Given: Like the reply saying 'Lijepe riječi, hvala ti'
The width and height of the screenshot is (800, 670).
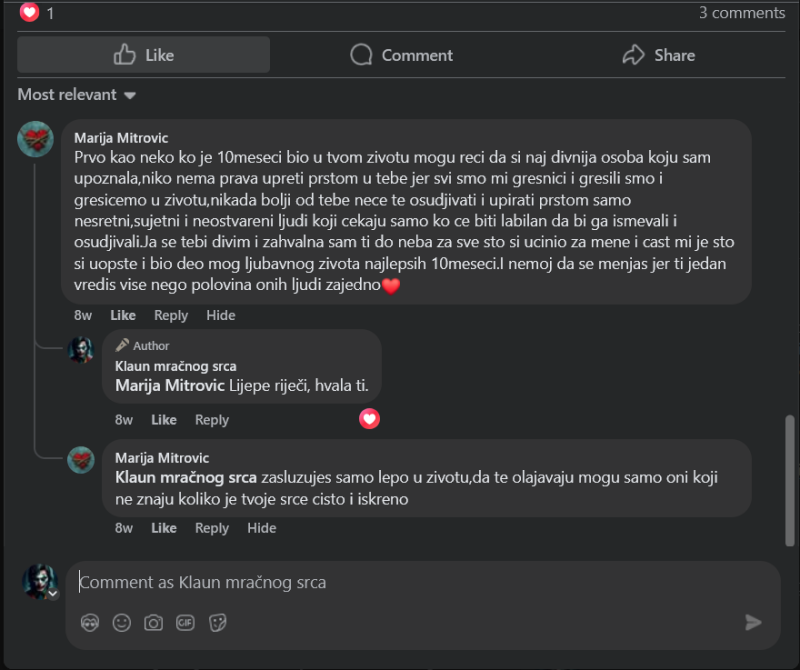Looking at the screenshot, I should point(164,420).
